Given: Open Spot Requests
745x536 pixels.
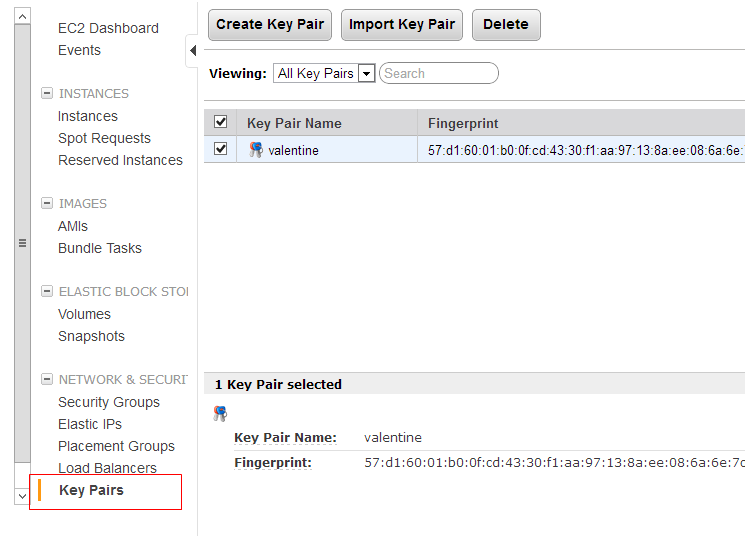Looking at the screenshot, I should click(105, 138).
